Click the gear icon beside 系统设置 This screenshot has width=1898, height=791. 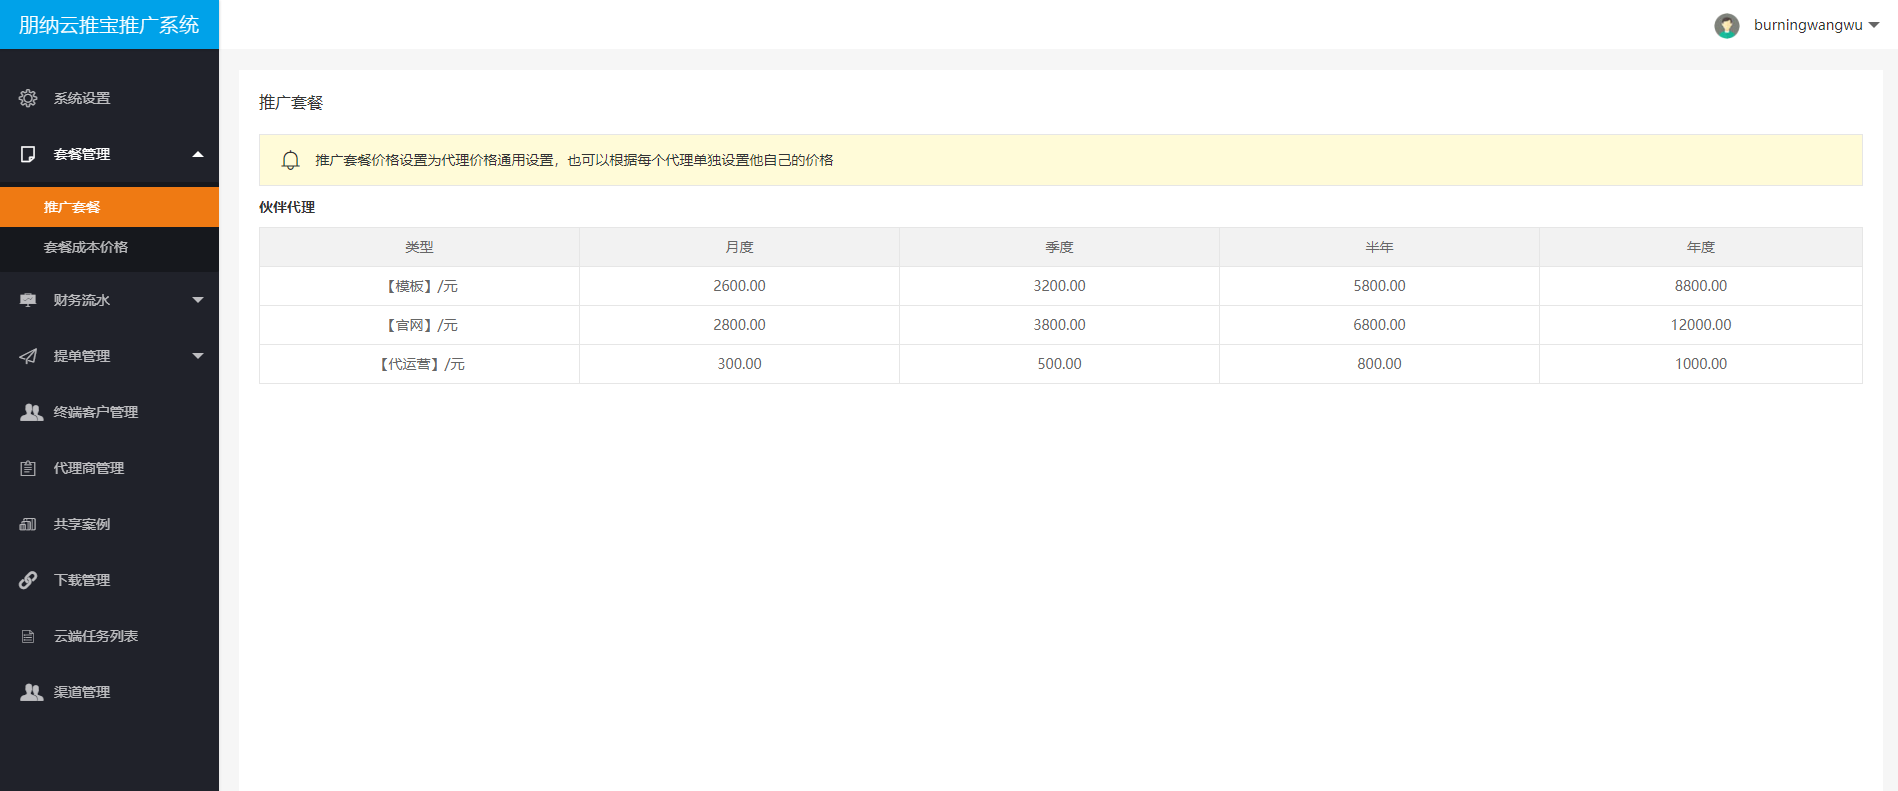(x=28, y=98)
